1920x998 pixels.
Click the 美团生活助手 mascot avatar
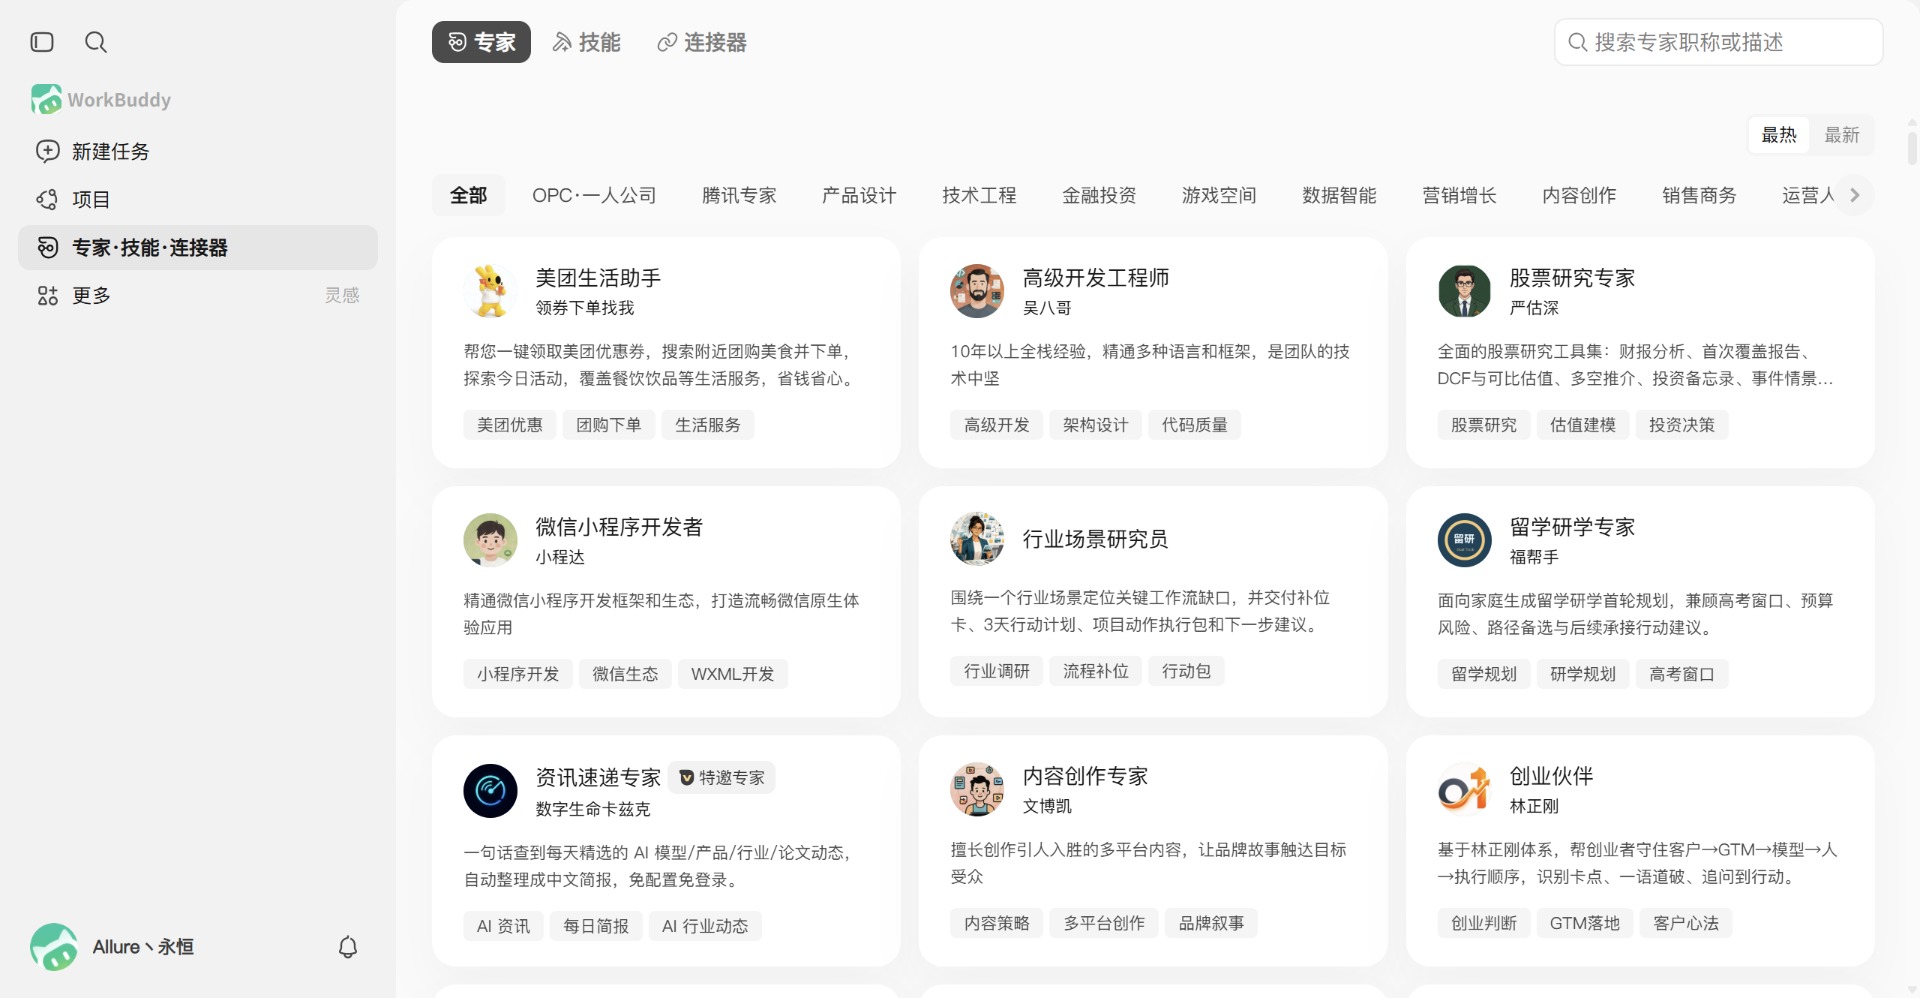tap(490, 291)
